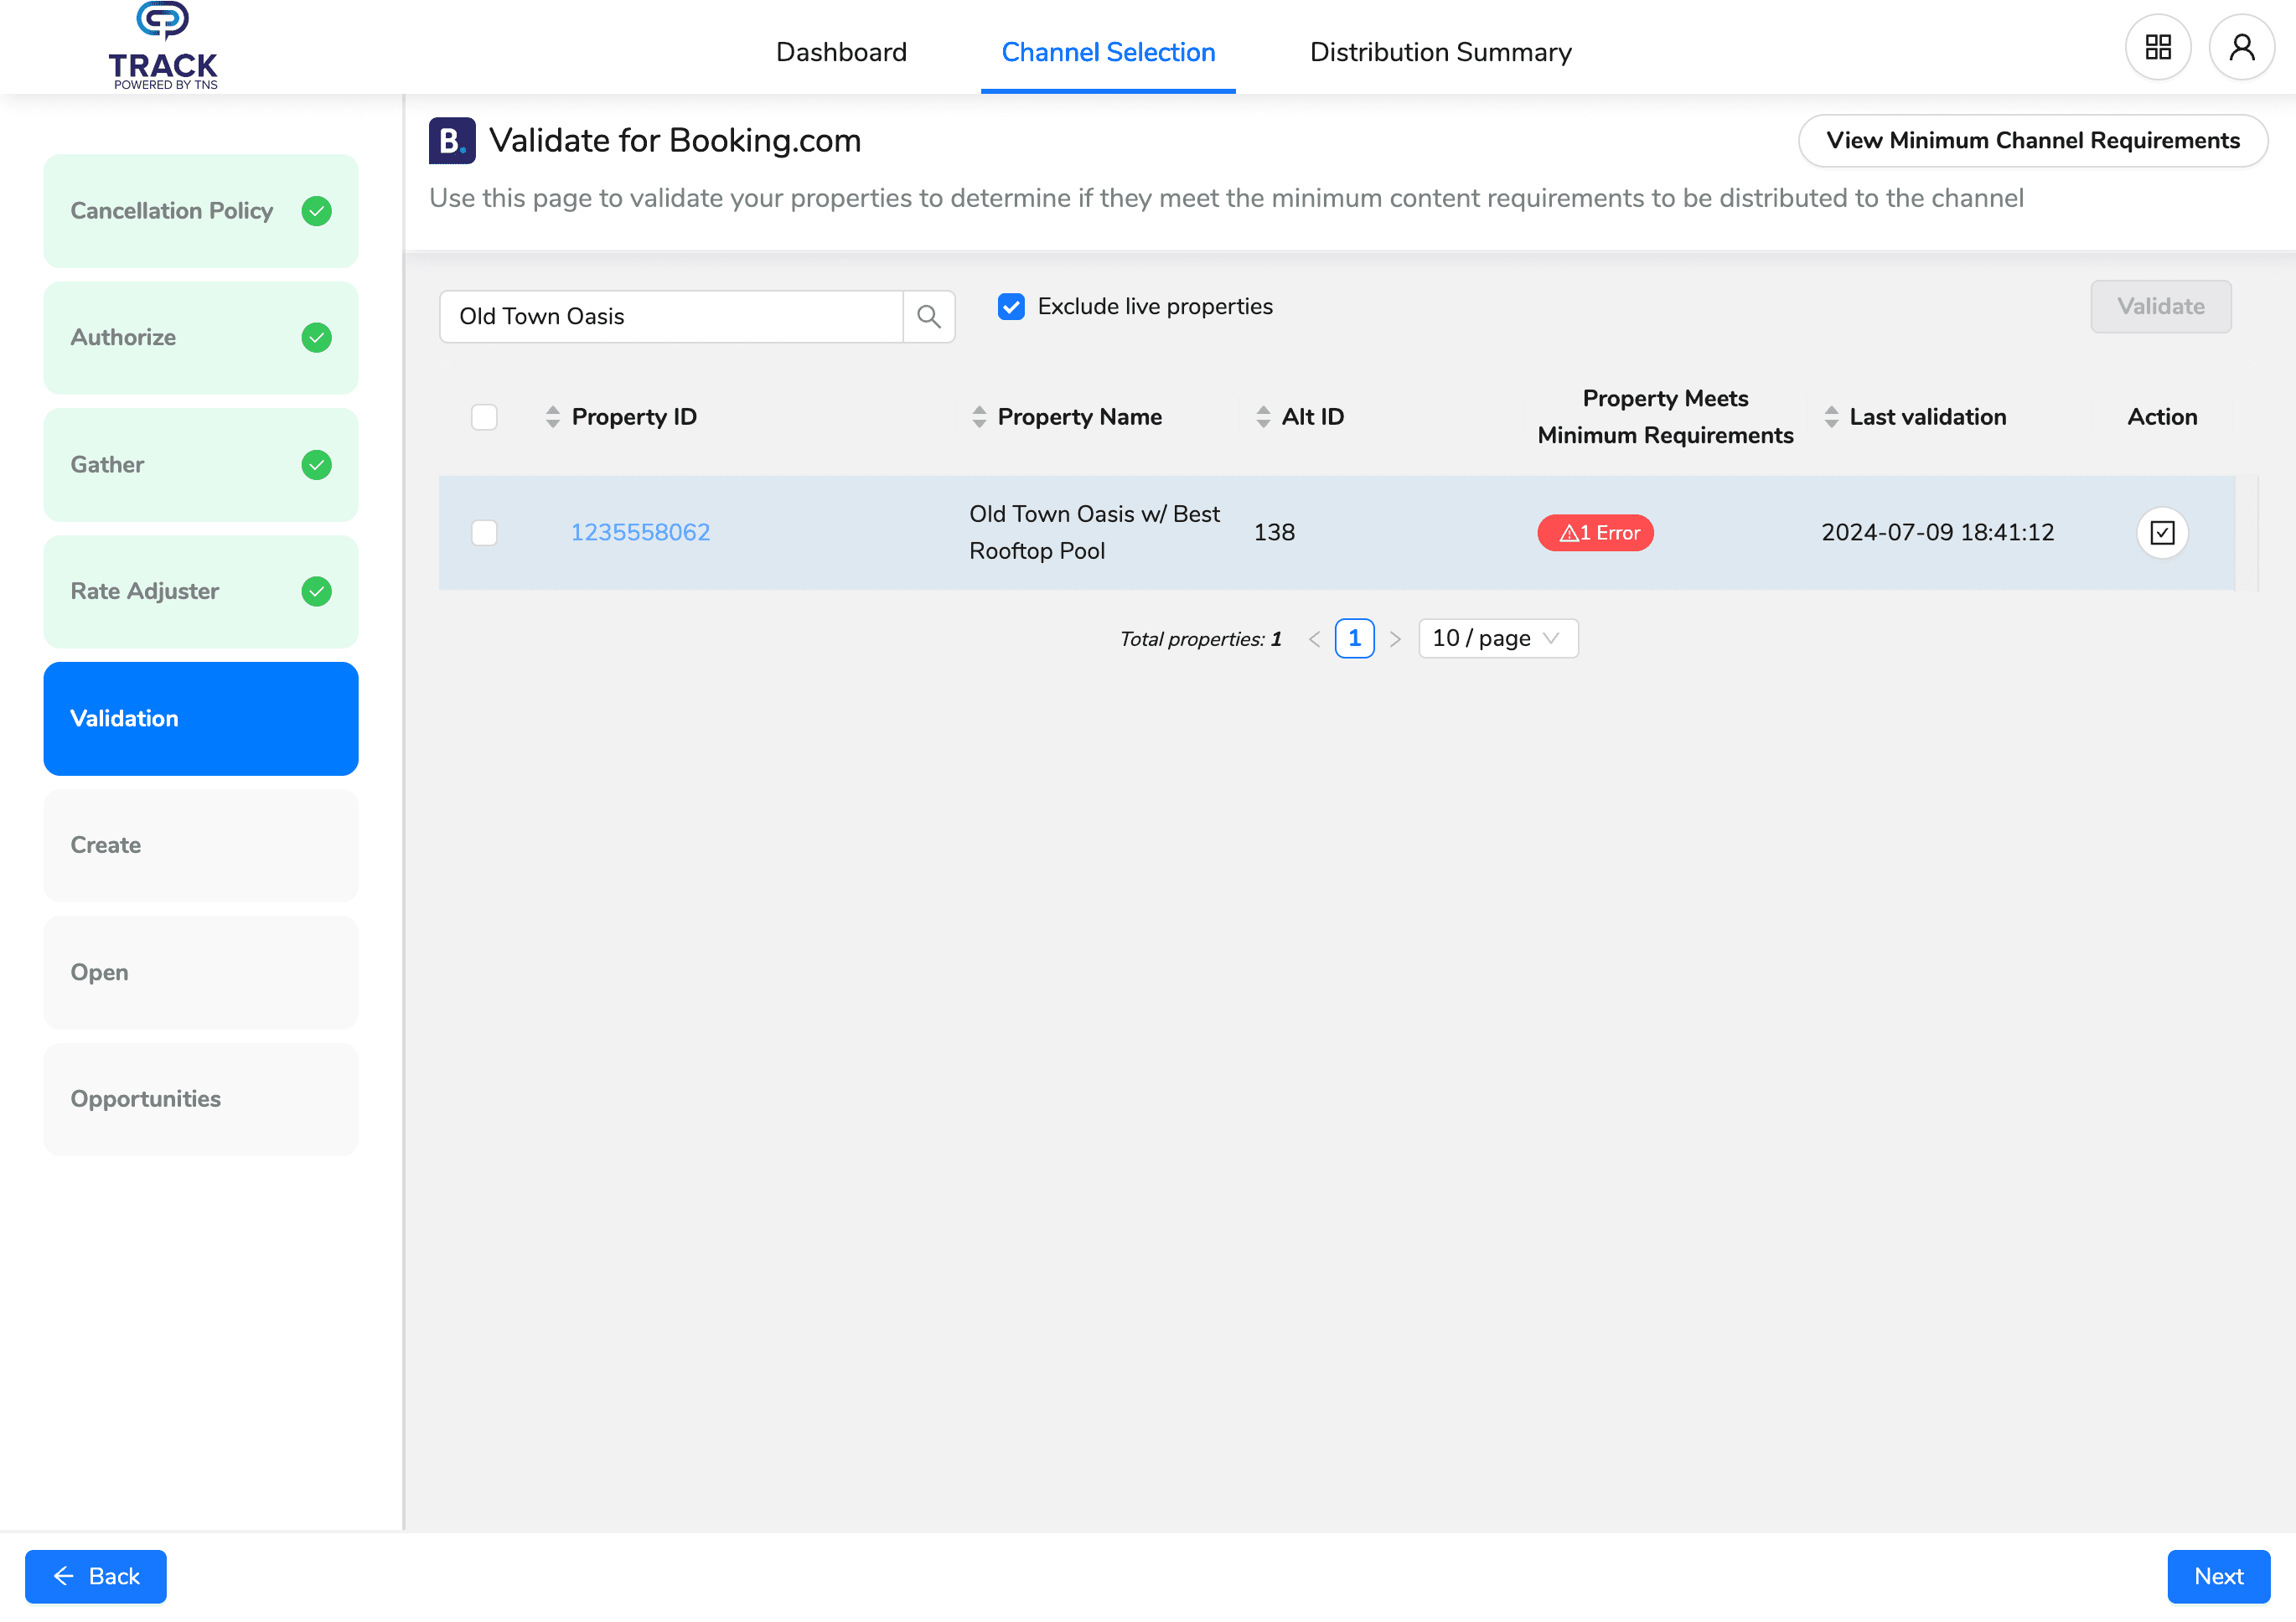This screenshot has height=1622, width=2296.
Task: Click View Minimum Channel Requirements button
Action: click(2032, 141)
